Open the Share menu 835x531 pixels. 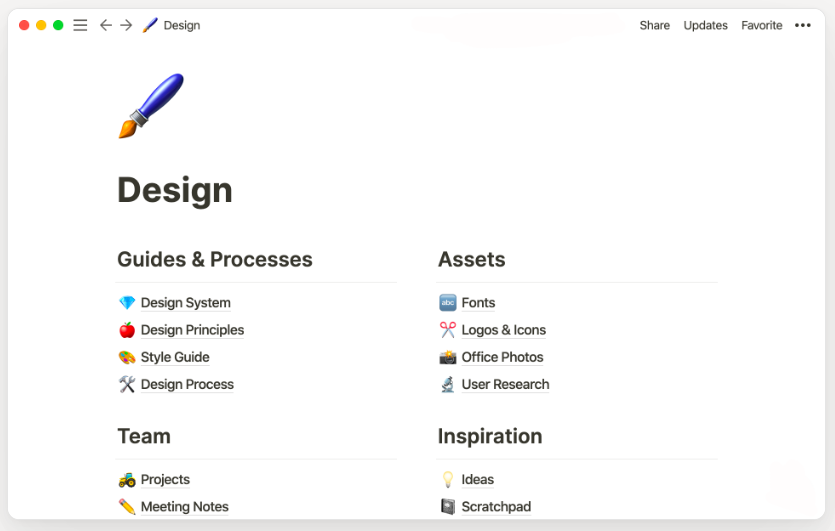click(654, 25)
